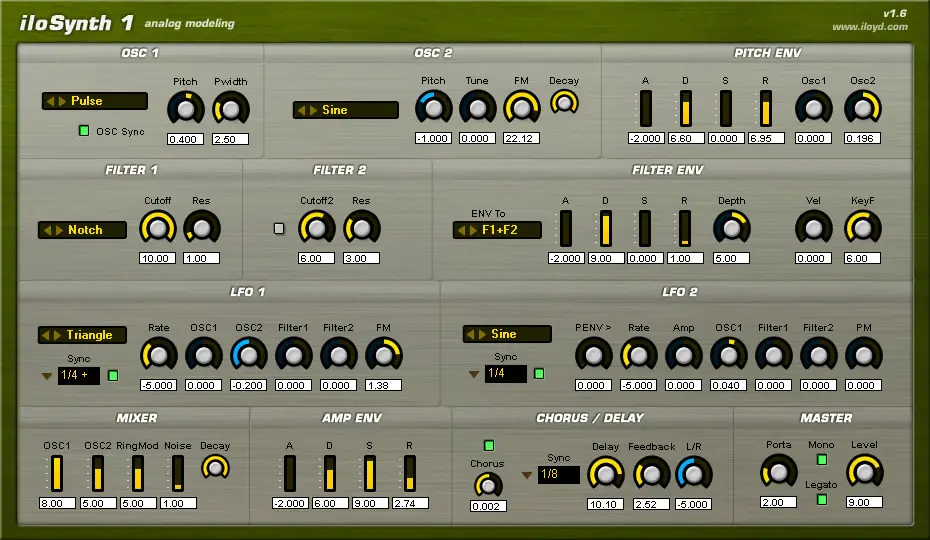Open OSC 1 Pulse waveform selector
Screen dimensions: 930x540
coord(94,101)
